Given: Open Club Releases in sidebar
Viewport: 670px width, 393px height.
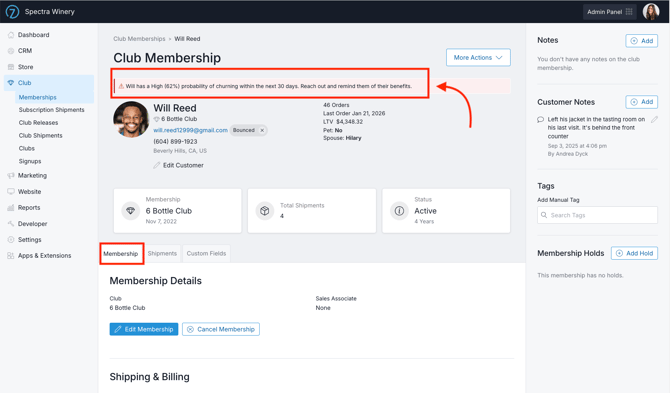Looking at the screenshot, I should point(38,123).
